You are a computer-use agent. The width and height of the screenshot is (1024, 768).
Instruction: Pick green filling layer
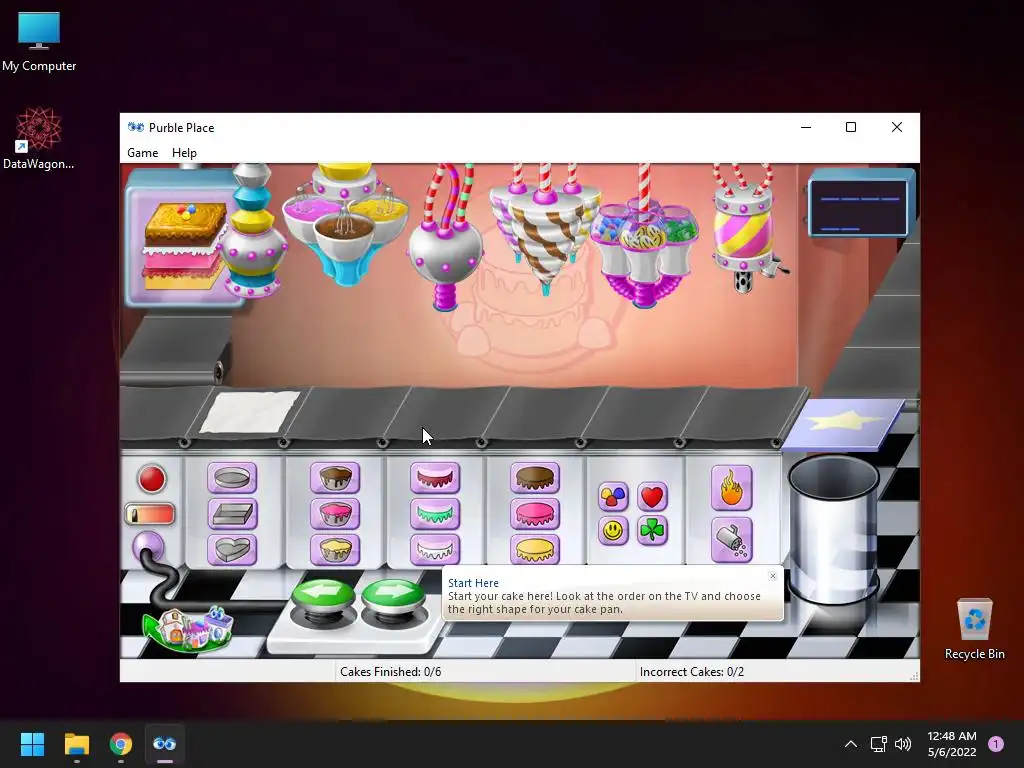pos(435,514)
